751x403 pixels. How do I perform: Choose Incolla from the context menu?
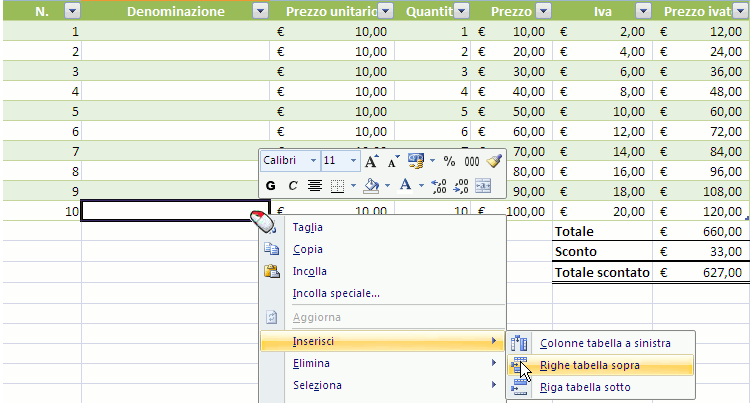tap(383, 271)
